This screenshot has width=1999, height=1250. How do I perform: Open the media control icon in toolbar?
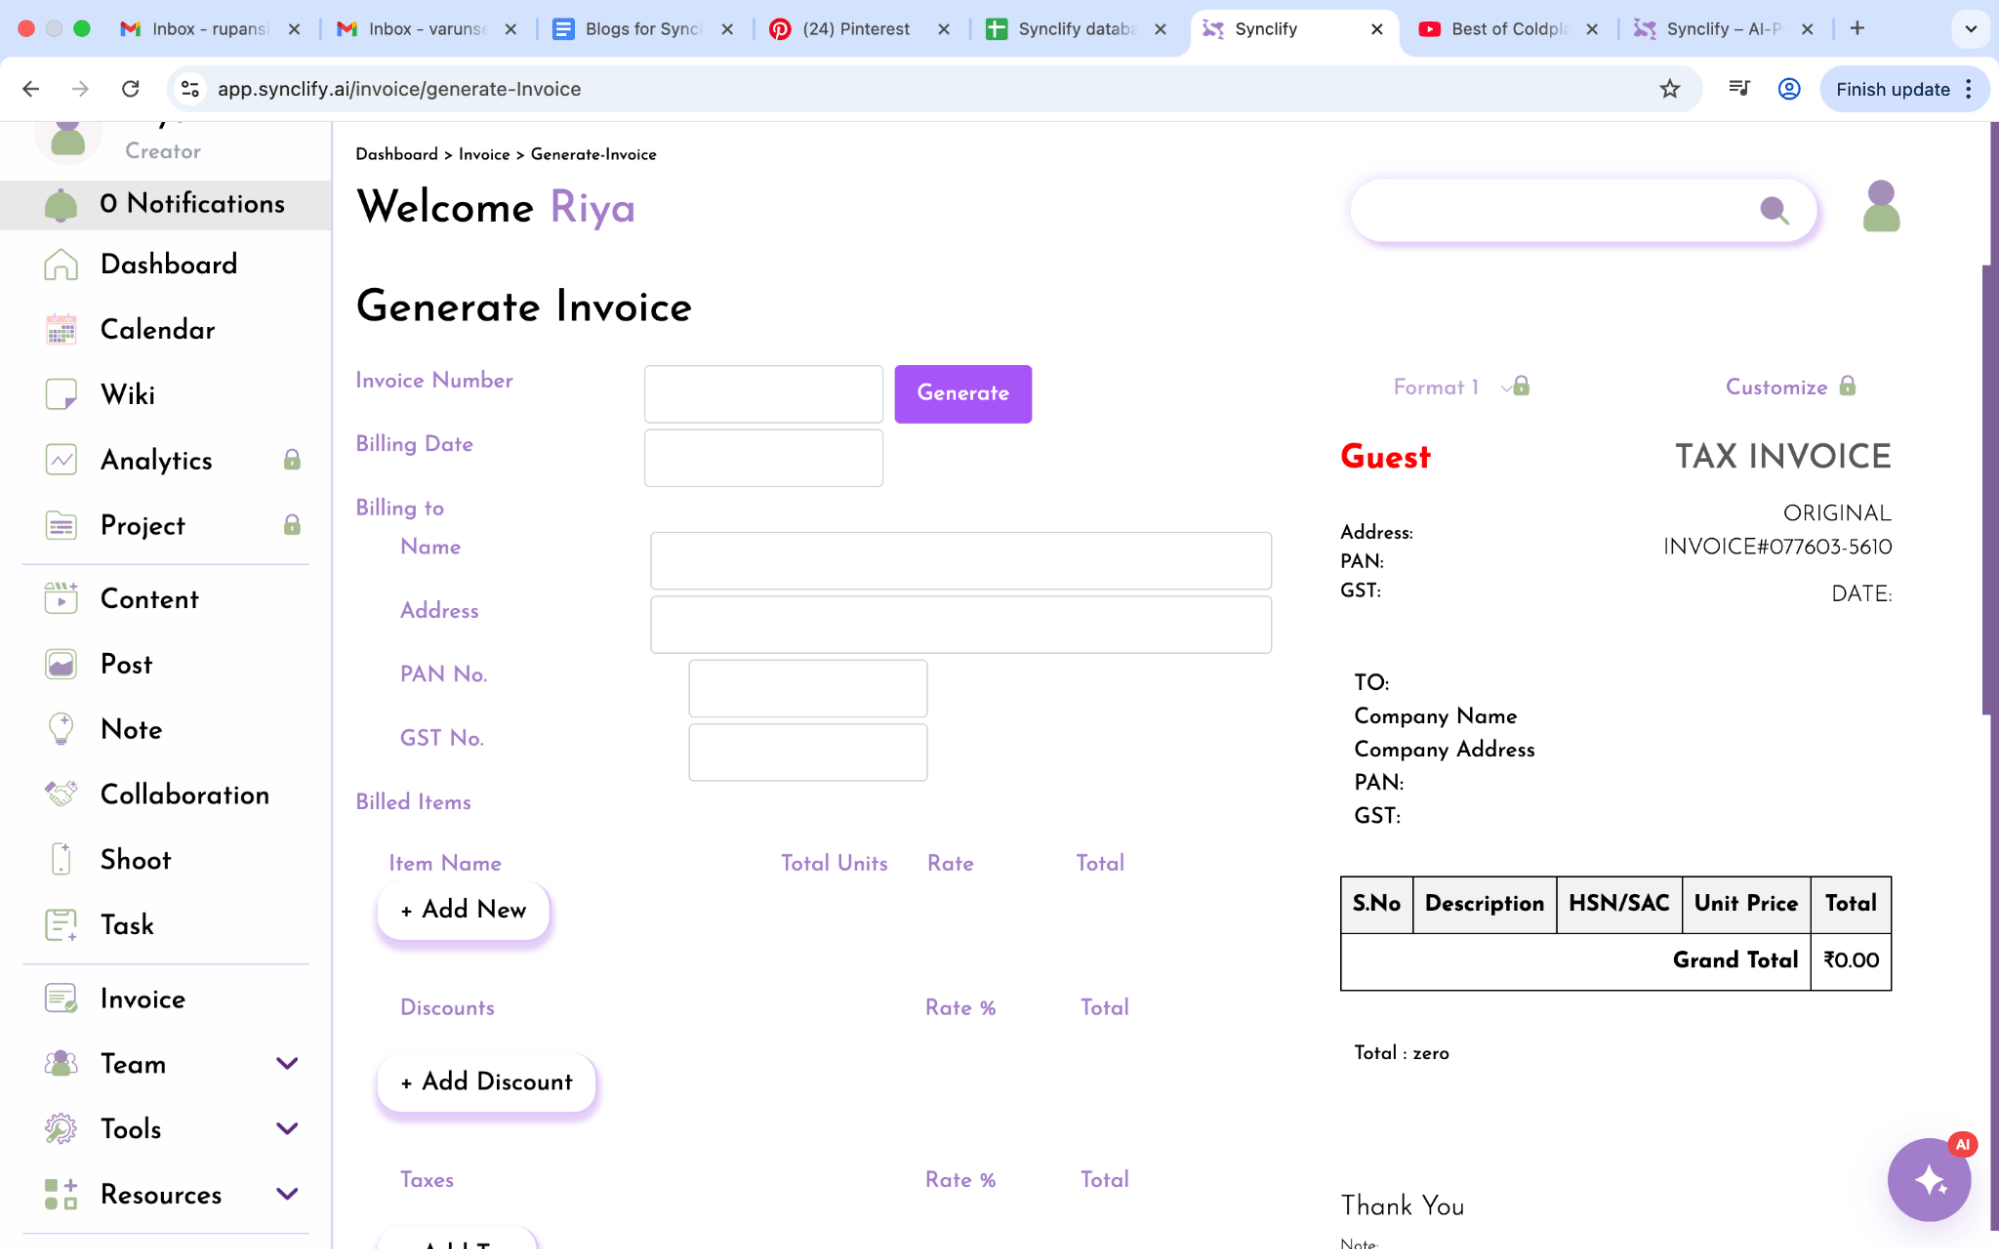pos(1739,89)
